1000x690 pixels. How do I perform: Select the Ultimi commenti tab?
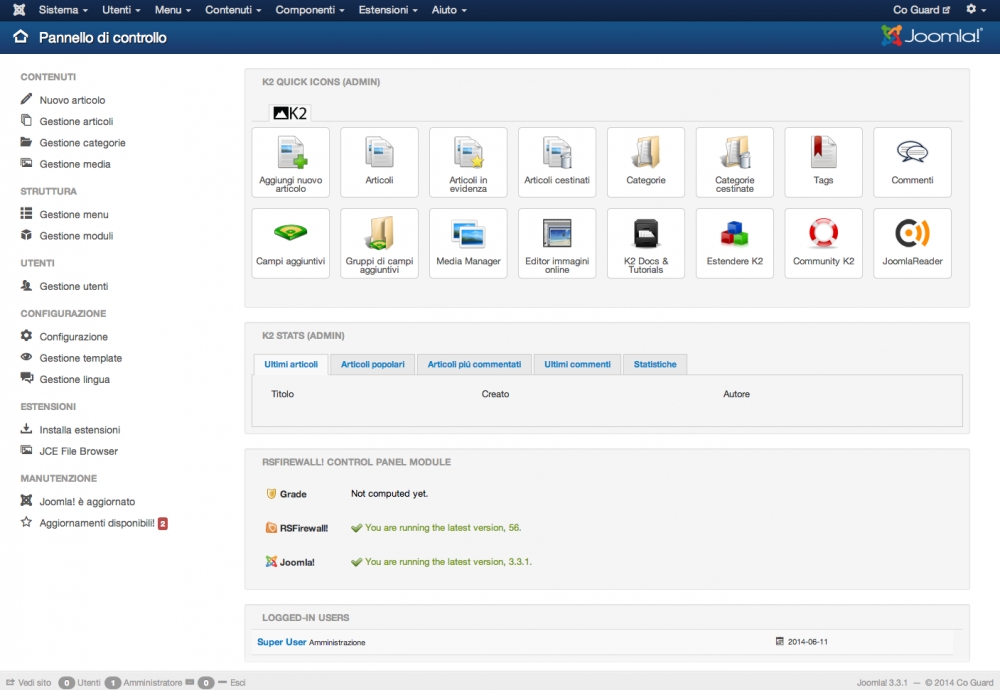tap(577, 364)
